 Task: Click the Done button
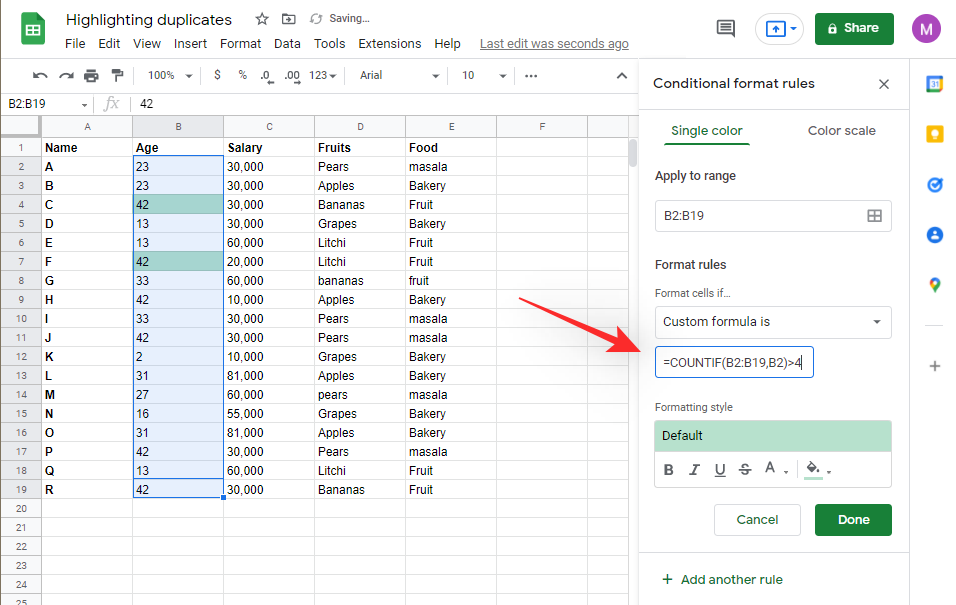point(853,519)
